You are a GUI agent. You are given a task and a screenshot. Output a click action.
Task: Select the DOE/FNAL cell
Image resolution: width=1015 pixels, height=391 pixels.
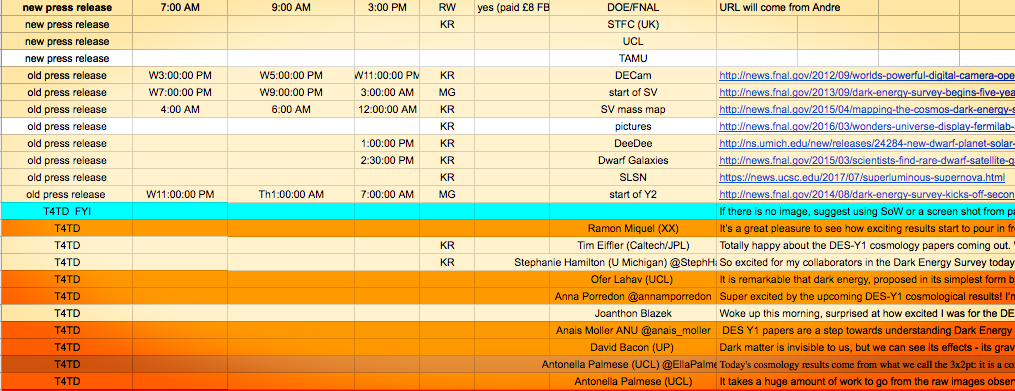click(633, 8)
